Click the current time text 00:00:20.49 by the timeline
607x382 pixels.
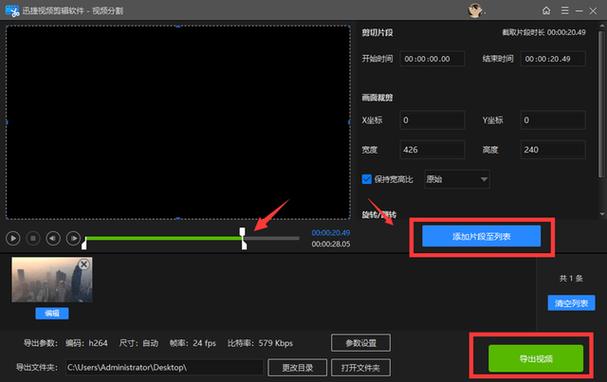click(331, 233)
